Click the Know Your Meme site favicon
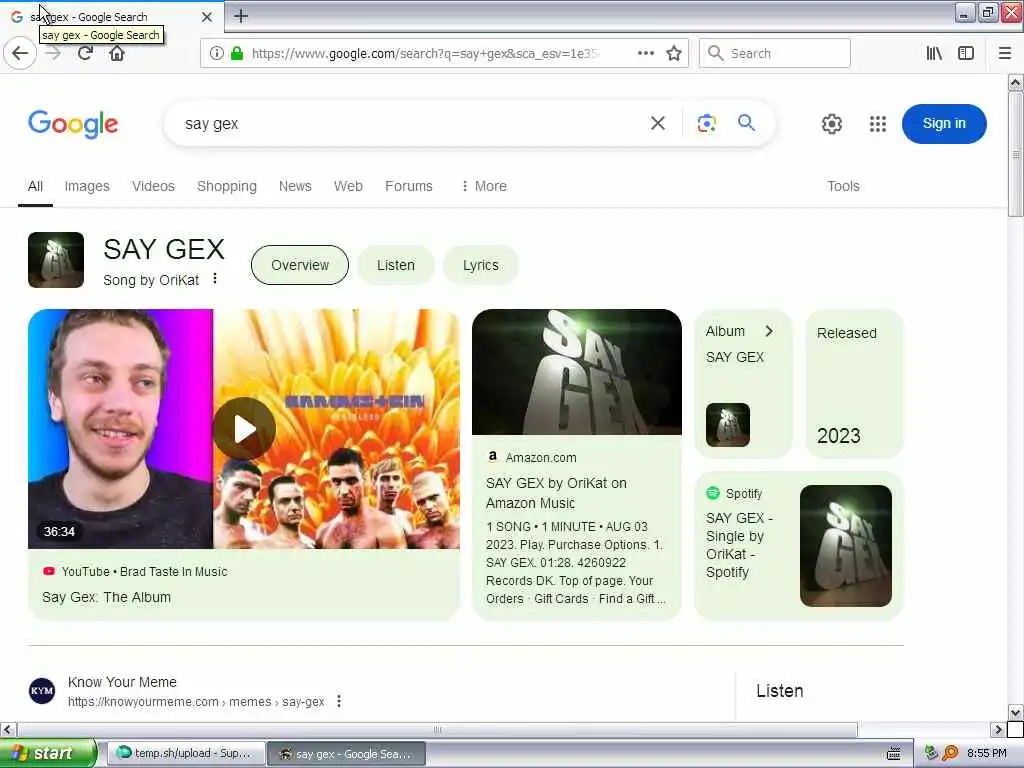Image resolution: width=1024 pixels, height=768 pixels. (42, 690)
